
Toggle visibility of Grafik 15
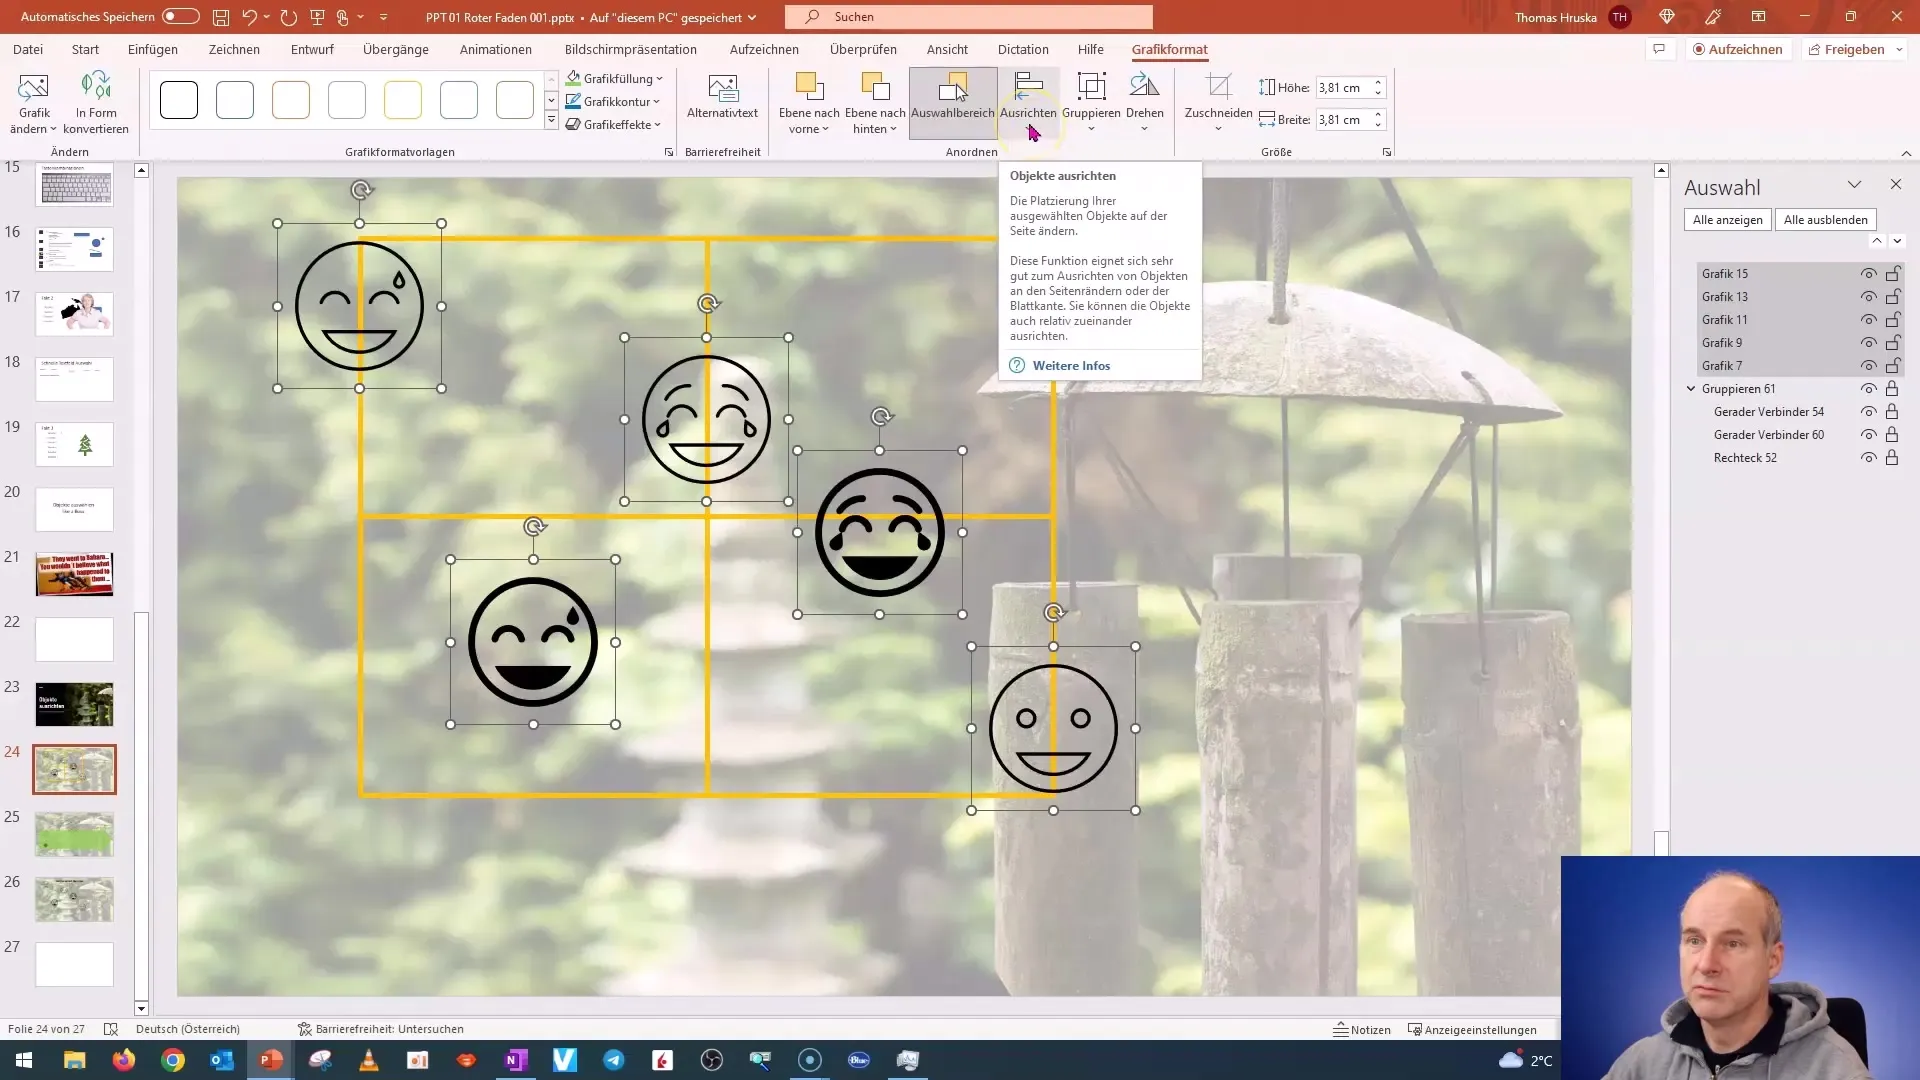coord(1868,274)
